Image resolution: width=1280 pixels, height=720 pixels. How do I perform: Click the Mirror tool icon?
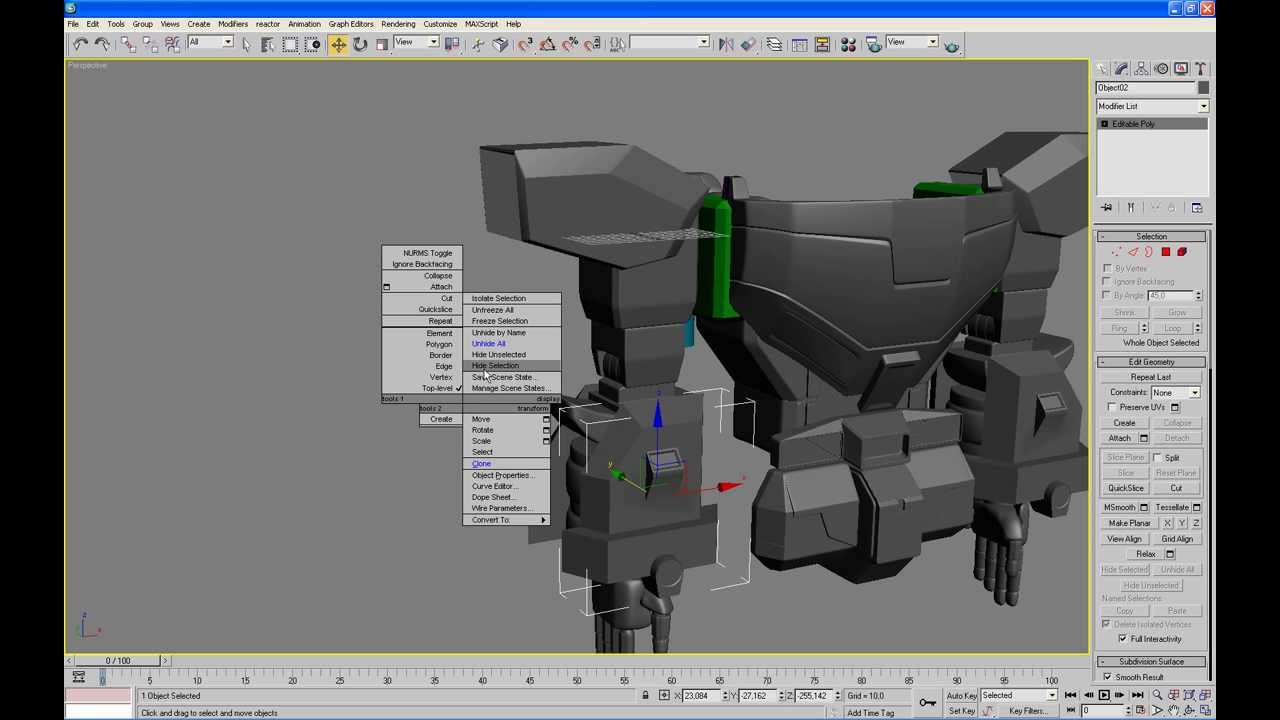pos(726,44)
